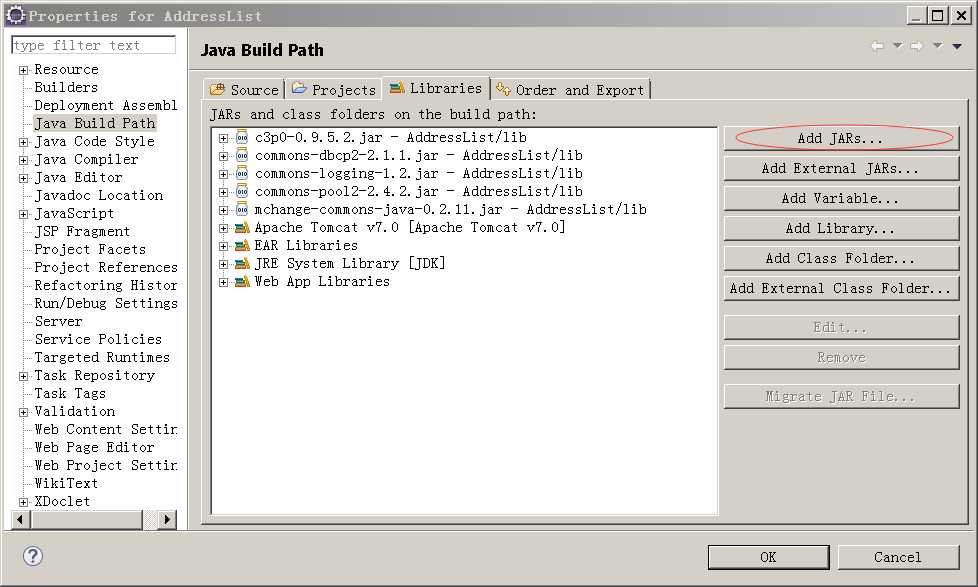Select Java Build Path tree item
The height and width of the screenshot is (587, 978).
click(x=95, y=124)
